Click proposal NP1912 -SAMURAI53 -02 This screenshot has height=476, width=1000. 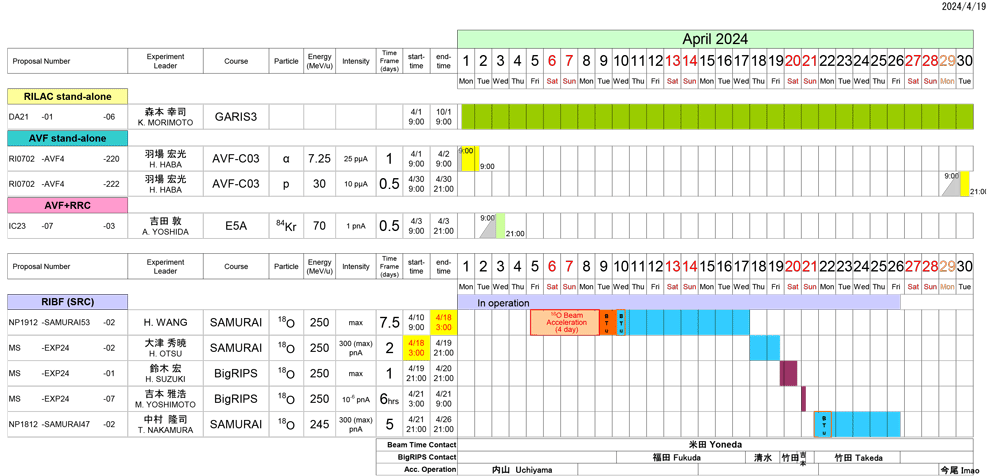(68, 322)
